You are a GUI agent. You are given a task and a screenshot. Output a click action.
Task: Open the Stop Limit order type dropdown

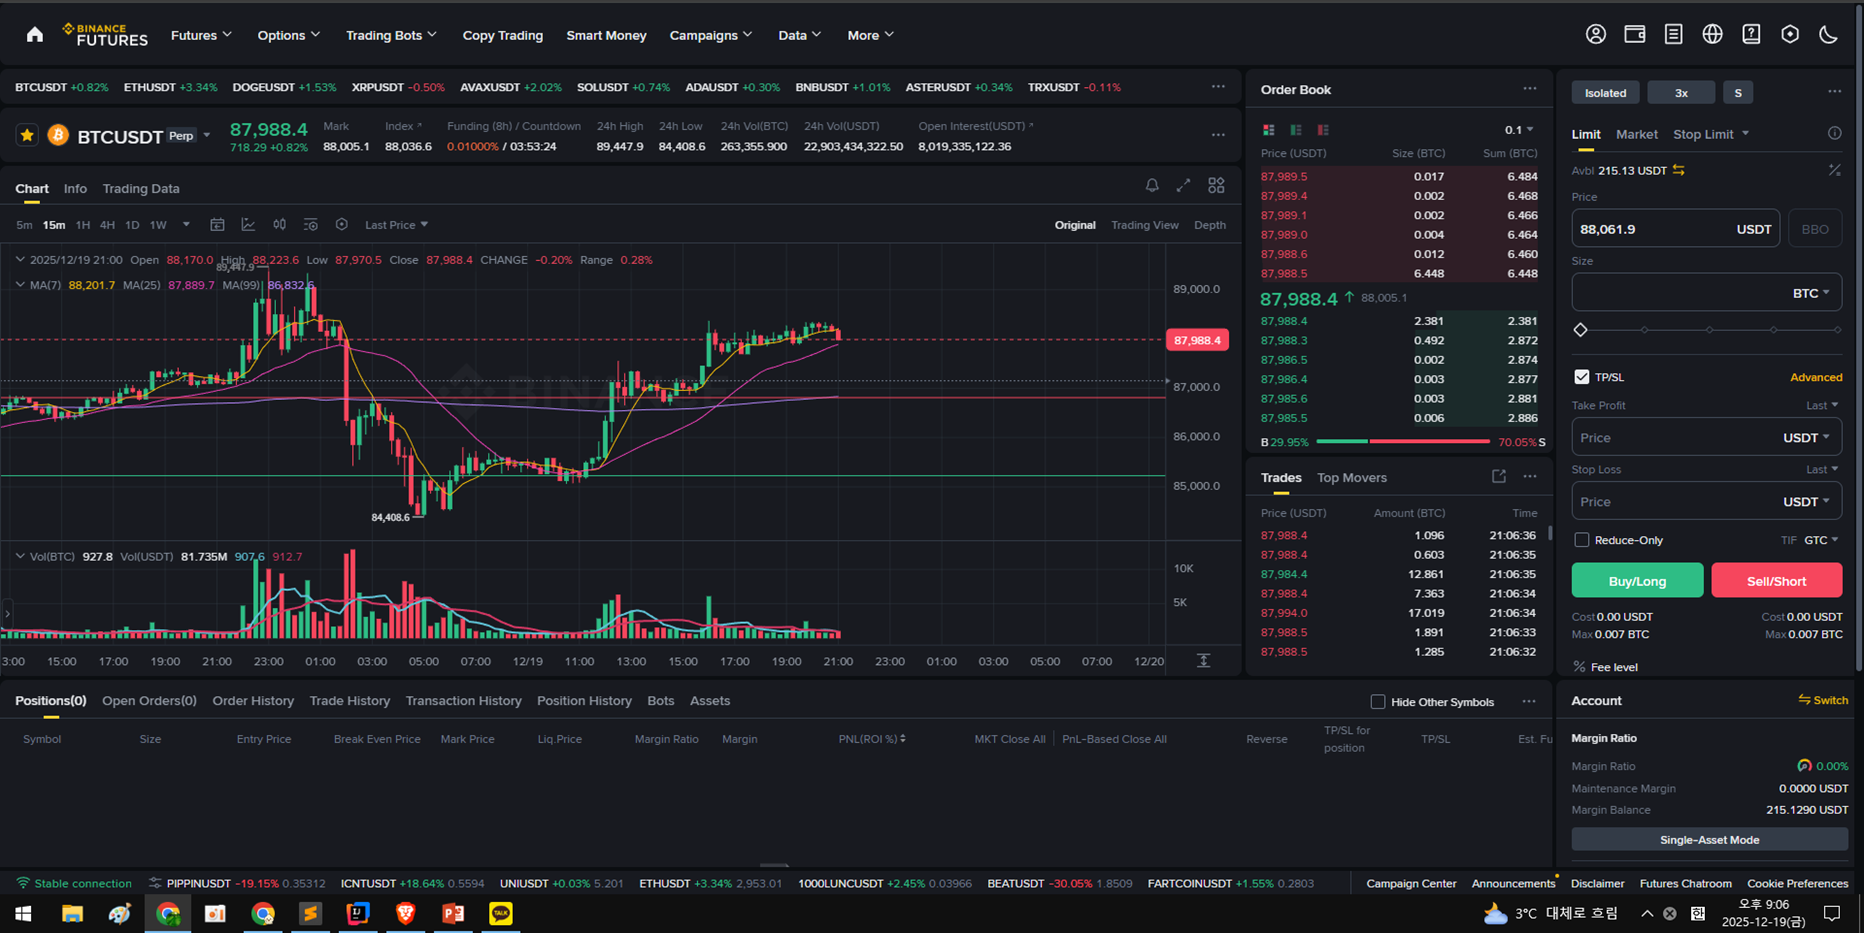click(x=1711, y=134)
